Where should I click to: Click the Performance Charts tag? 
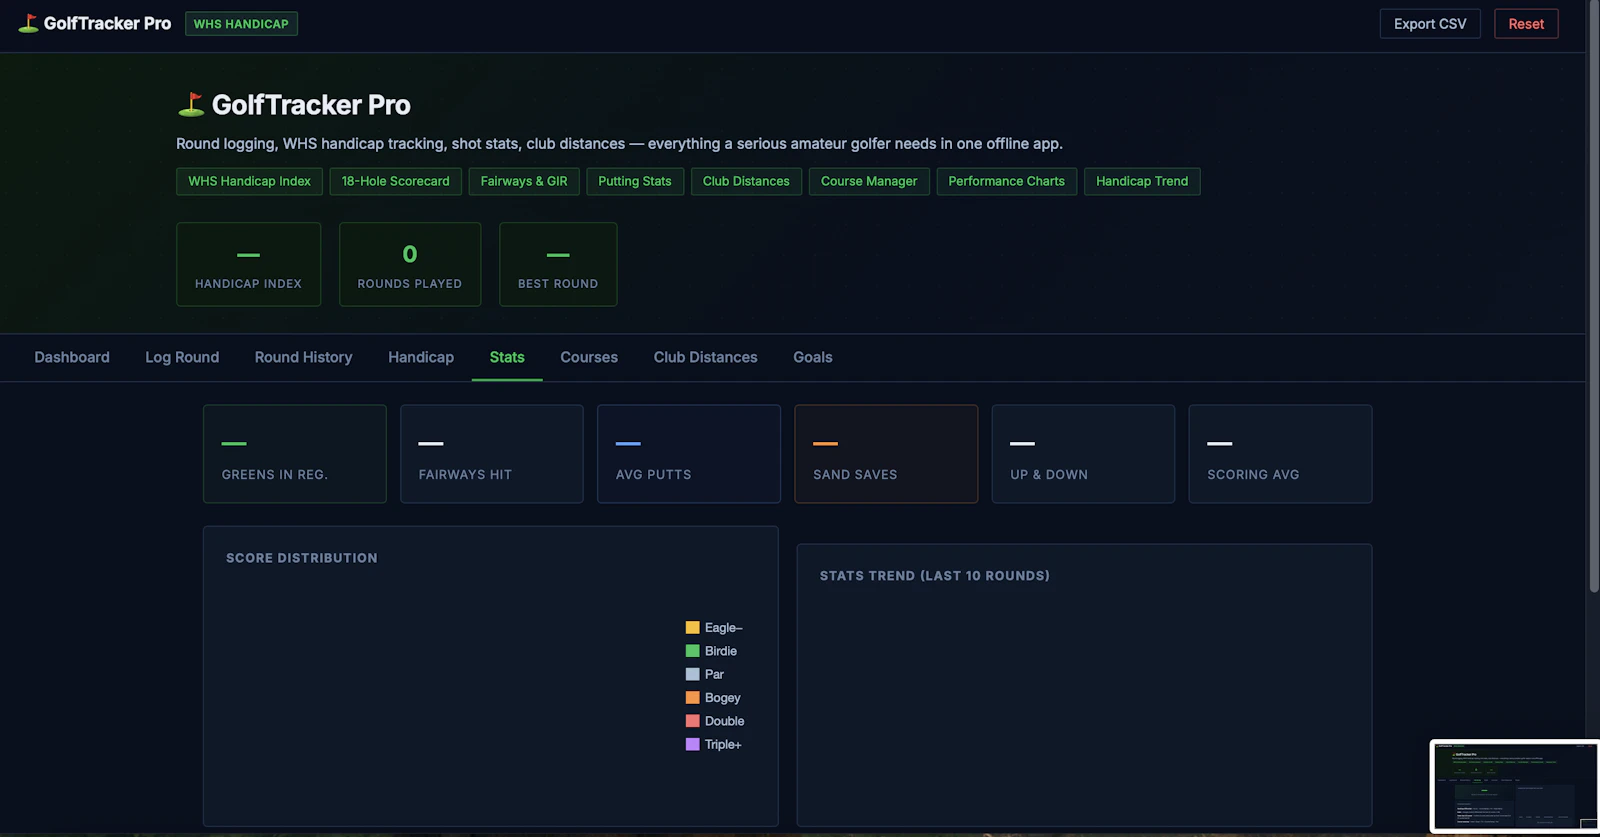click(x=1007, y=181)
